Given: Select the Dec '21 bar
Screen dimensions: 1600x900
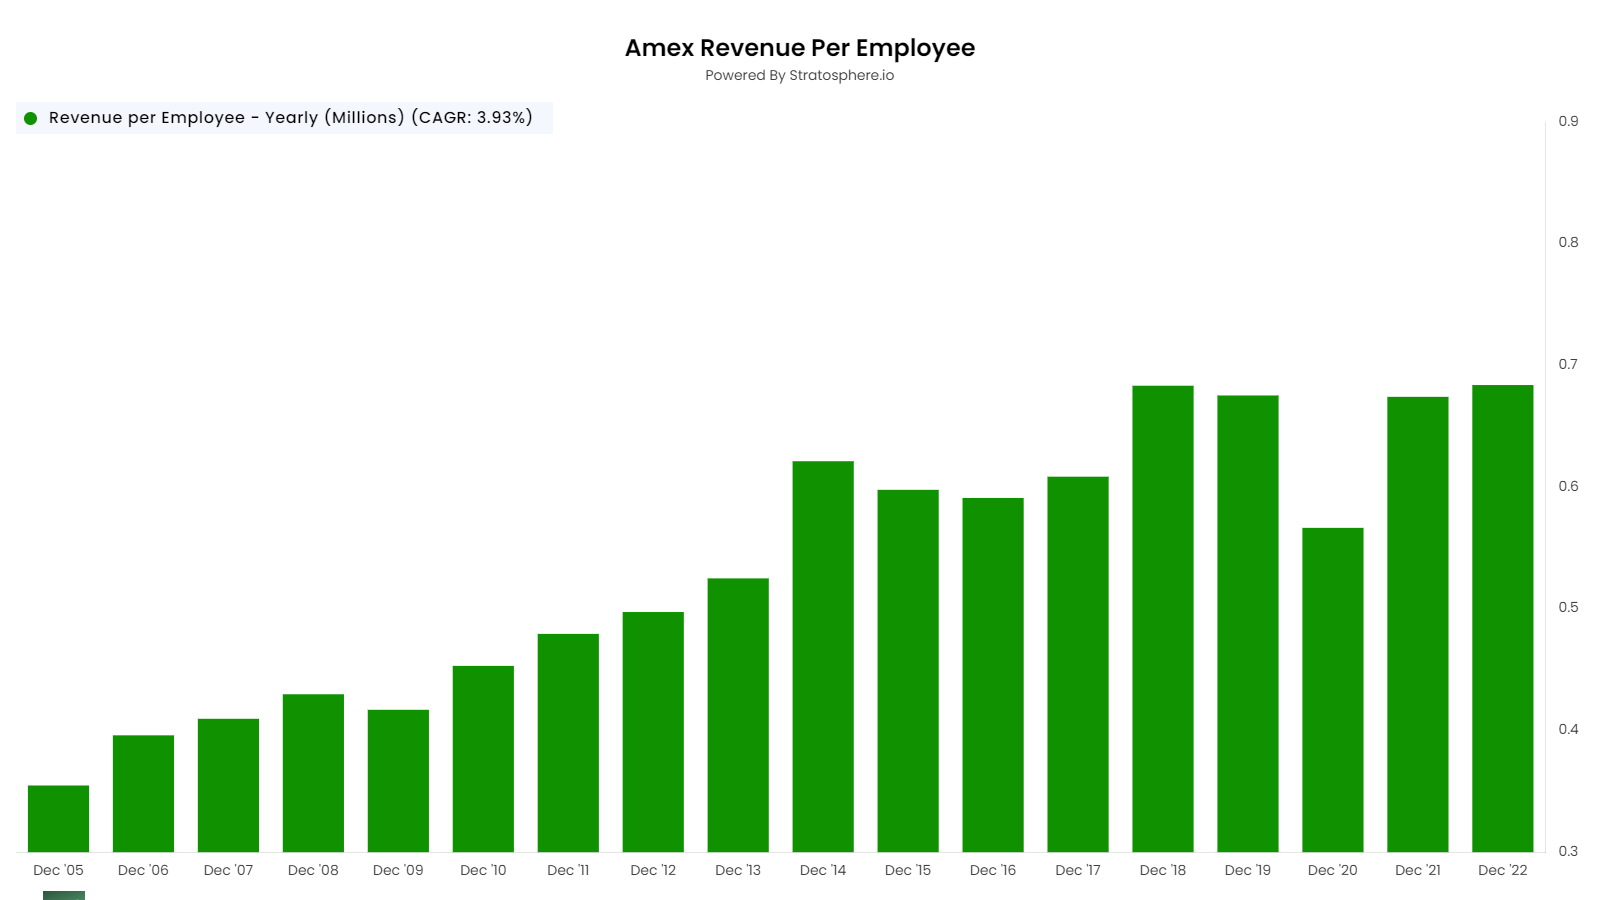Looking at the screenshot, I should click(x=1418, y=625).
